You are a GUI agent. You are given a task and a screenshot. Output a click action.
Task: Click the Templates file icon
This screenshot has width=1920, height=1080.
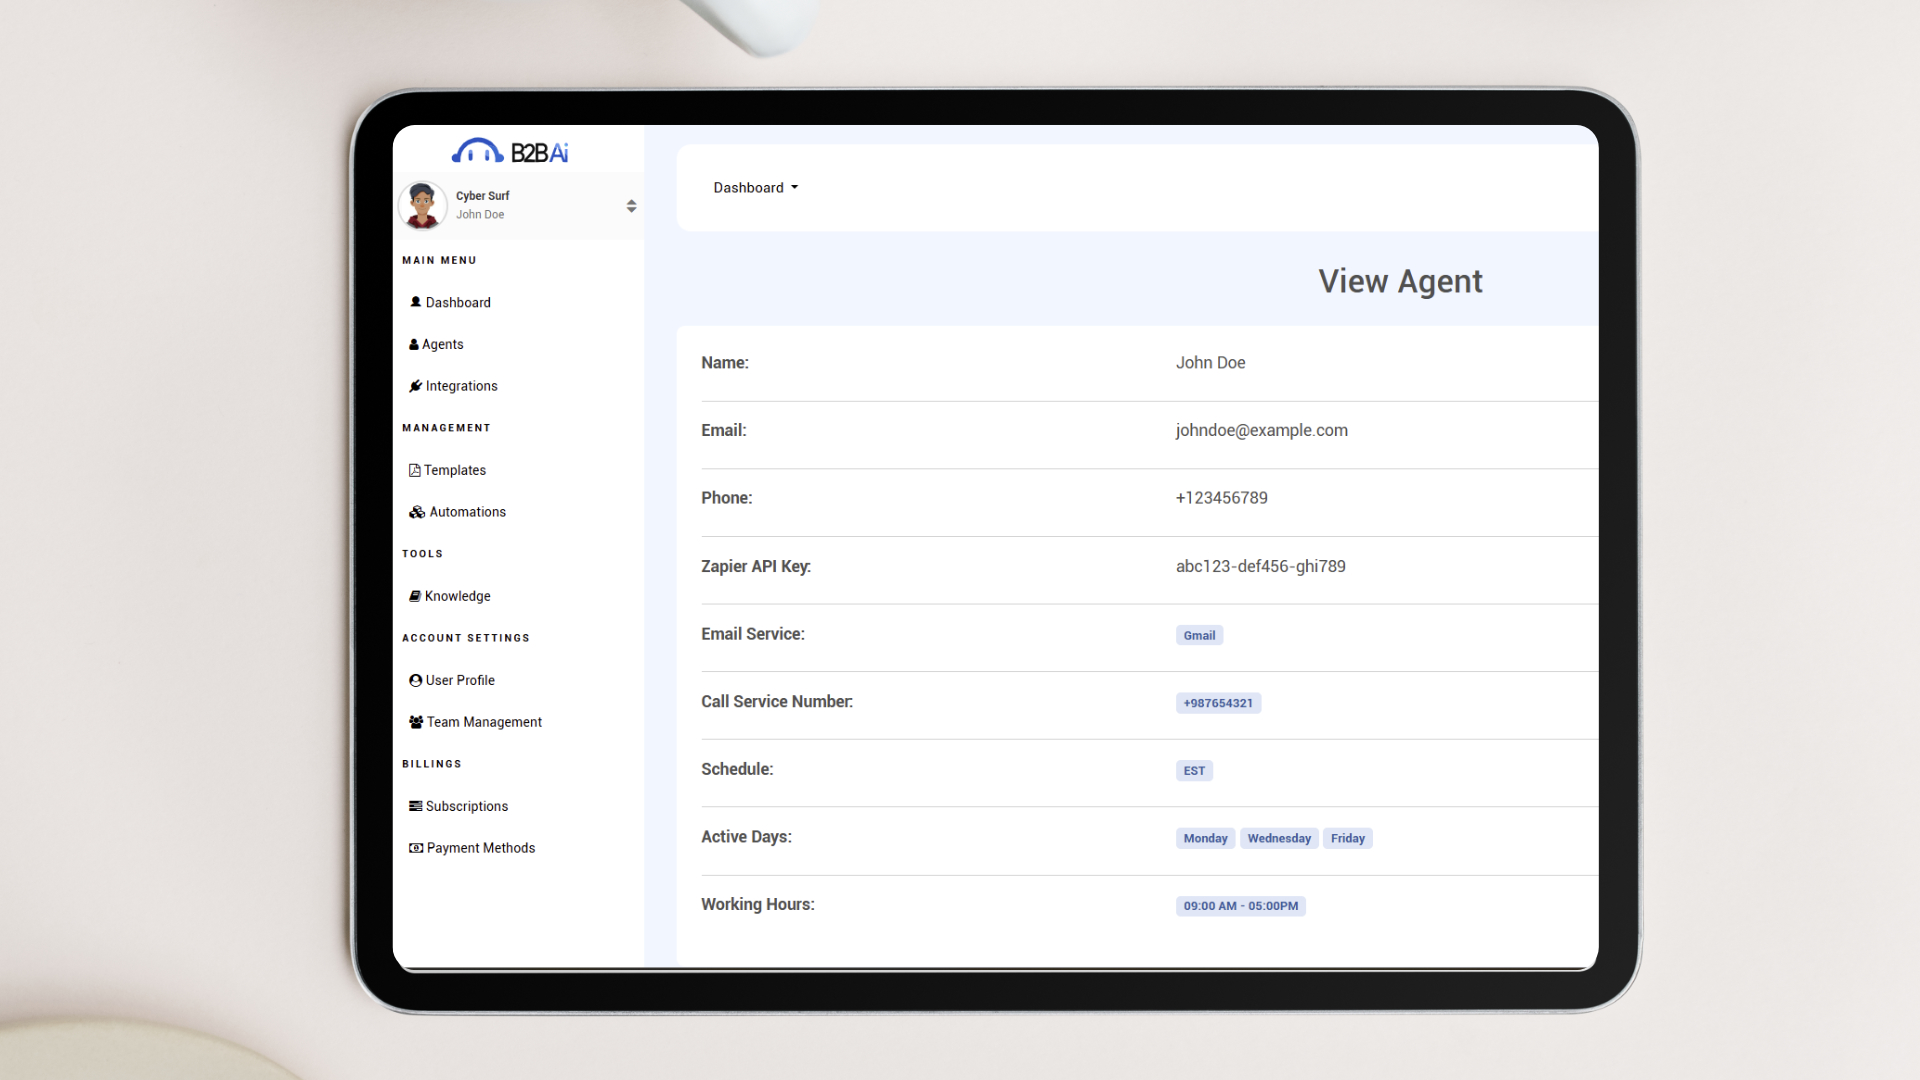(x=414, y=470)
